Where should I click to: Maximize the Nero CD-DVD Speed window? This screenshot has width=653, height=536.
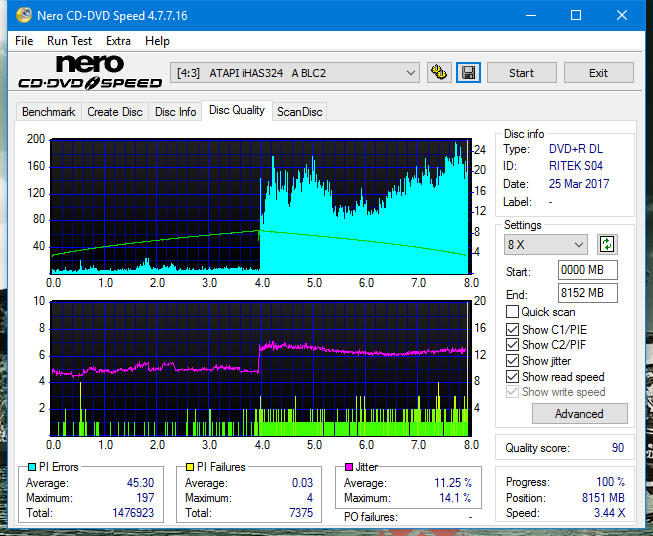click(576, 16)
